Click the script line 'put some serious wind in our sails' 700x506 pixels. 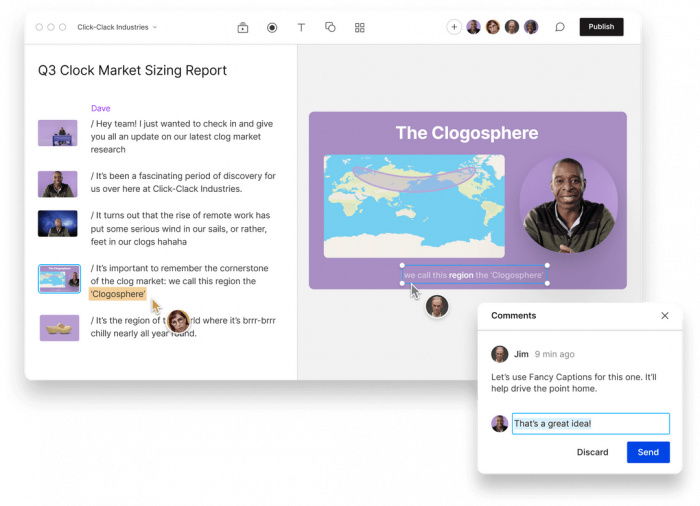(x=179, y=229)
